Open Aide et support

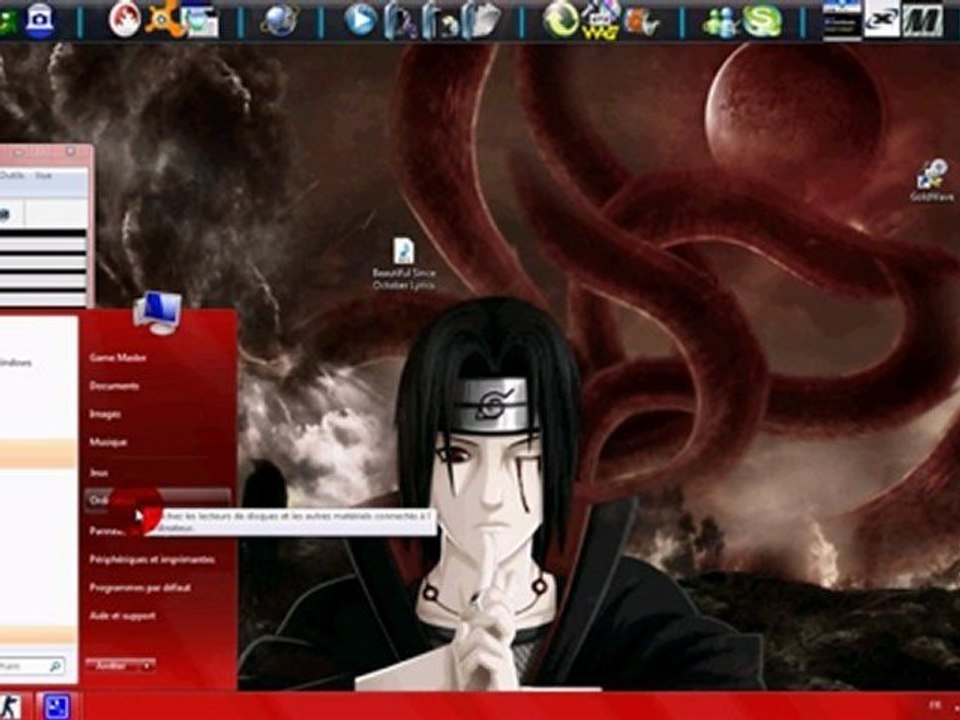(122, 616)
